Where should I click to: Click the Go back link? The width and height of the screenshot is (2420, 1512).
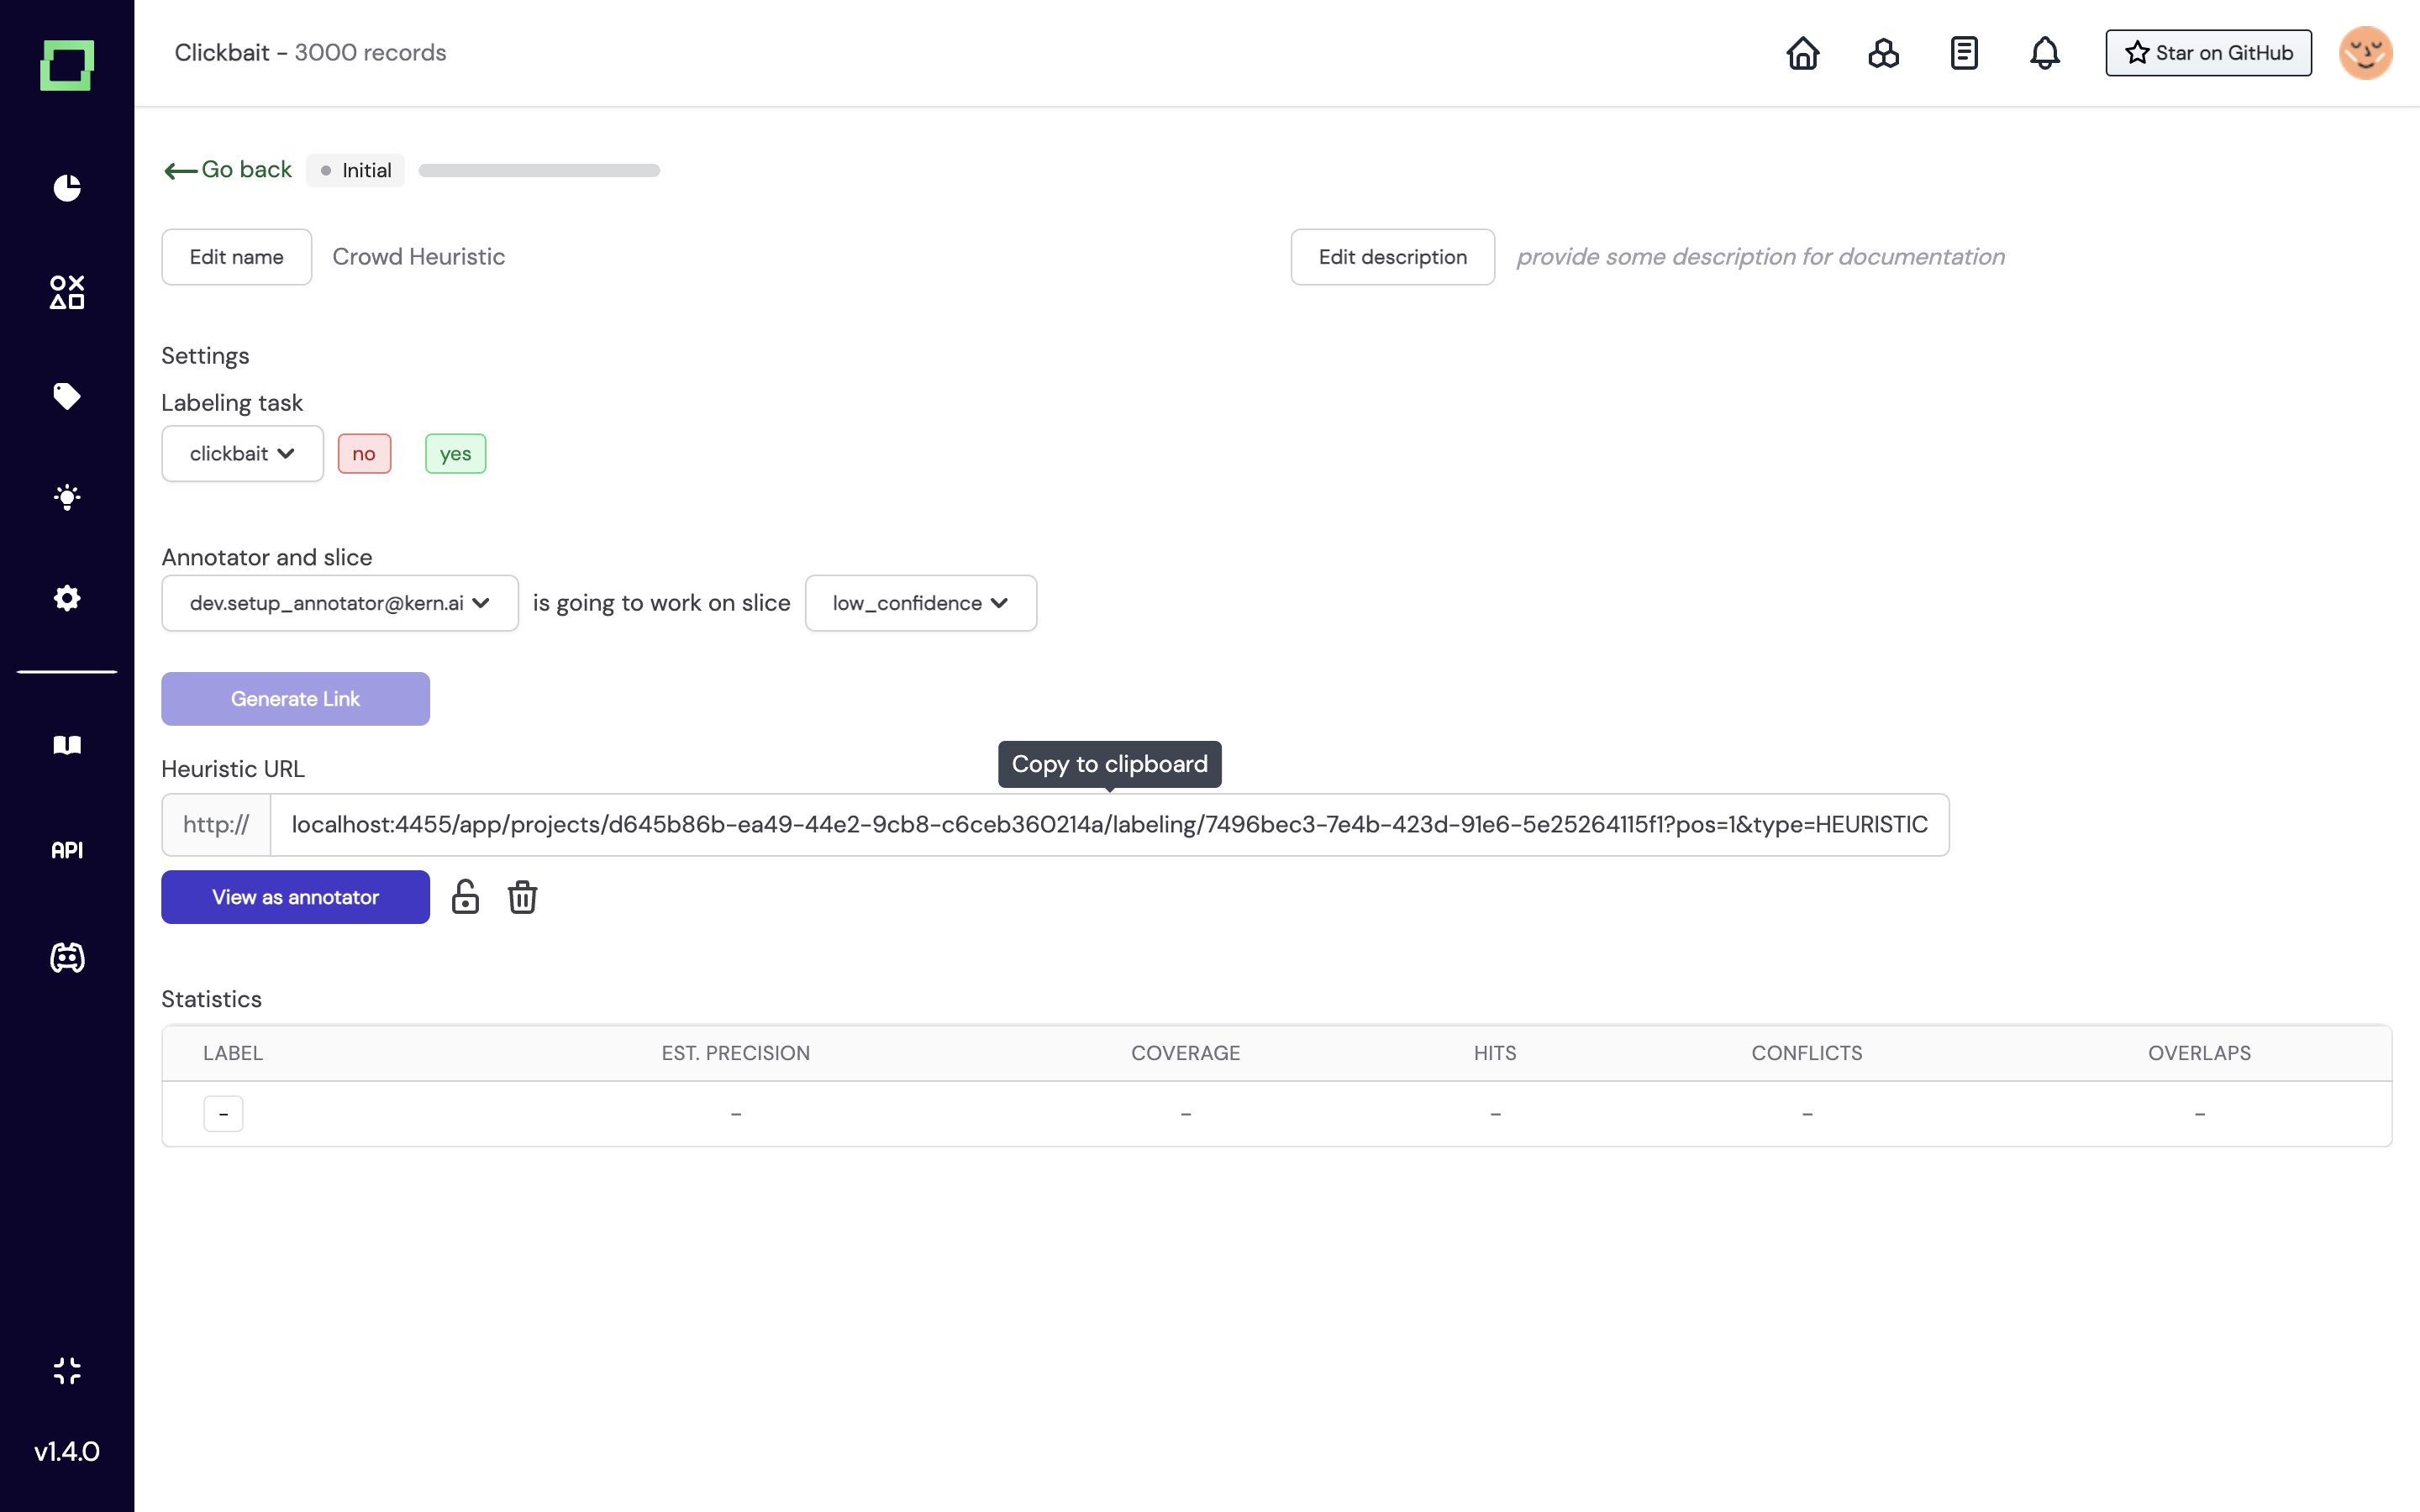pos(229,170)
